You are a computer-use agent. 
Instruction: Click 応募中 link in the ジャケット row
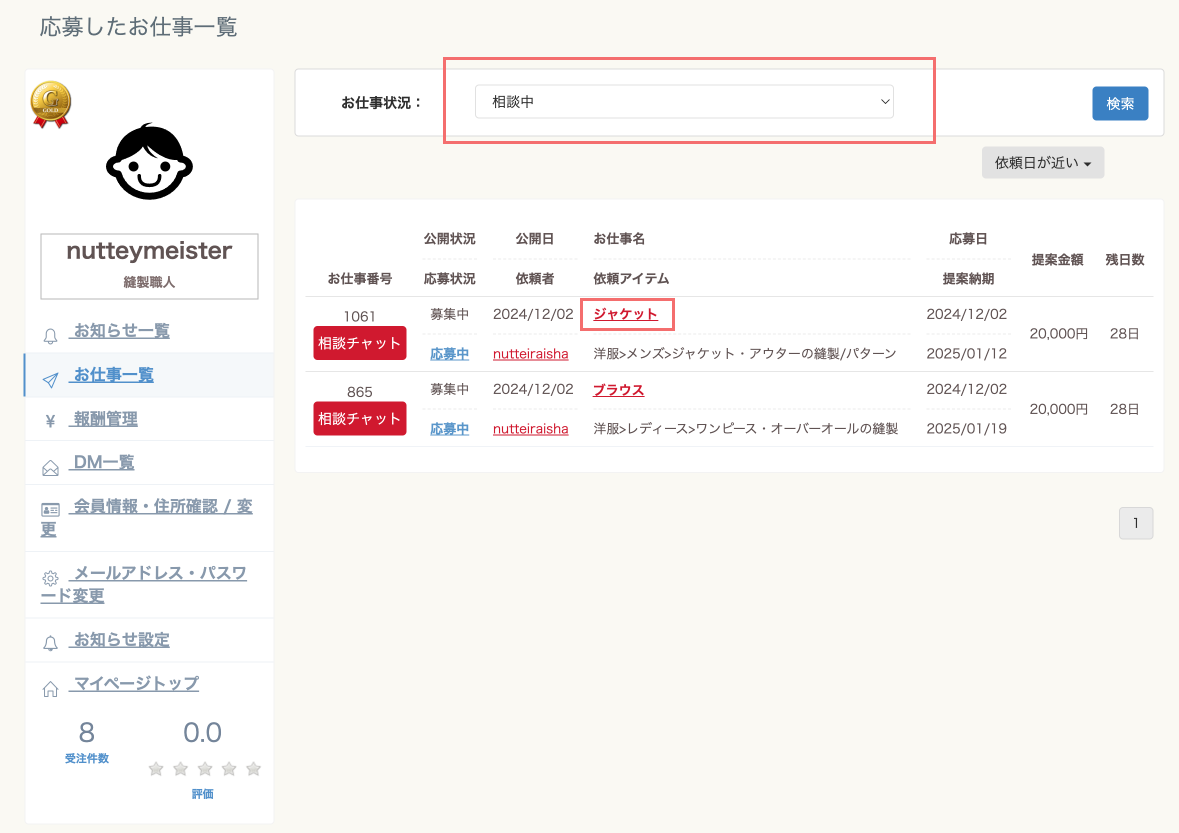450,353
